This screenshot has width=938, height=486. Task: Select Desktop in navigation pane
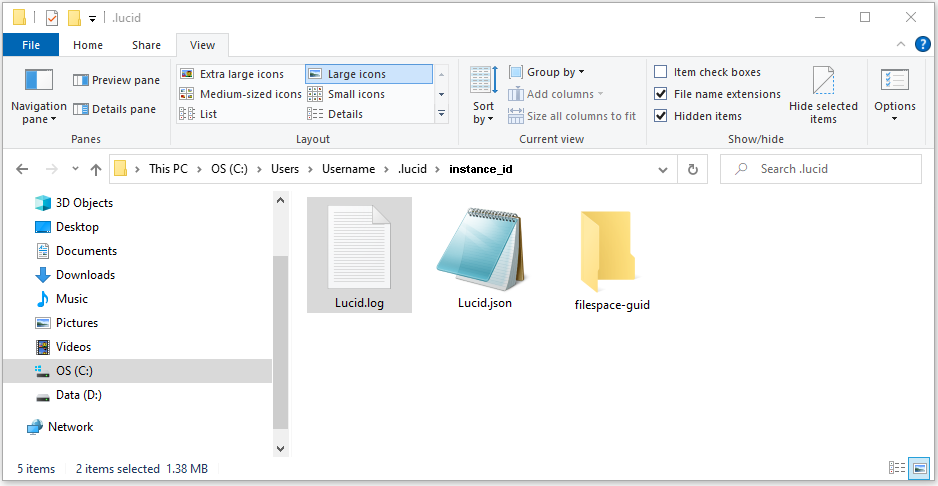point(67,227)
